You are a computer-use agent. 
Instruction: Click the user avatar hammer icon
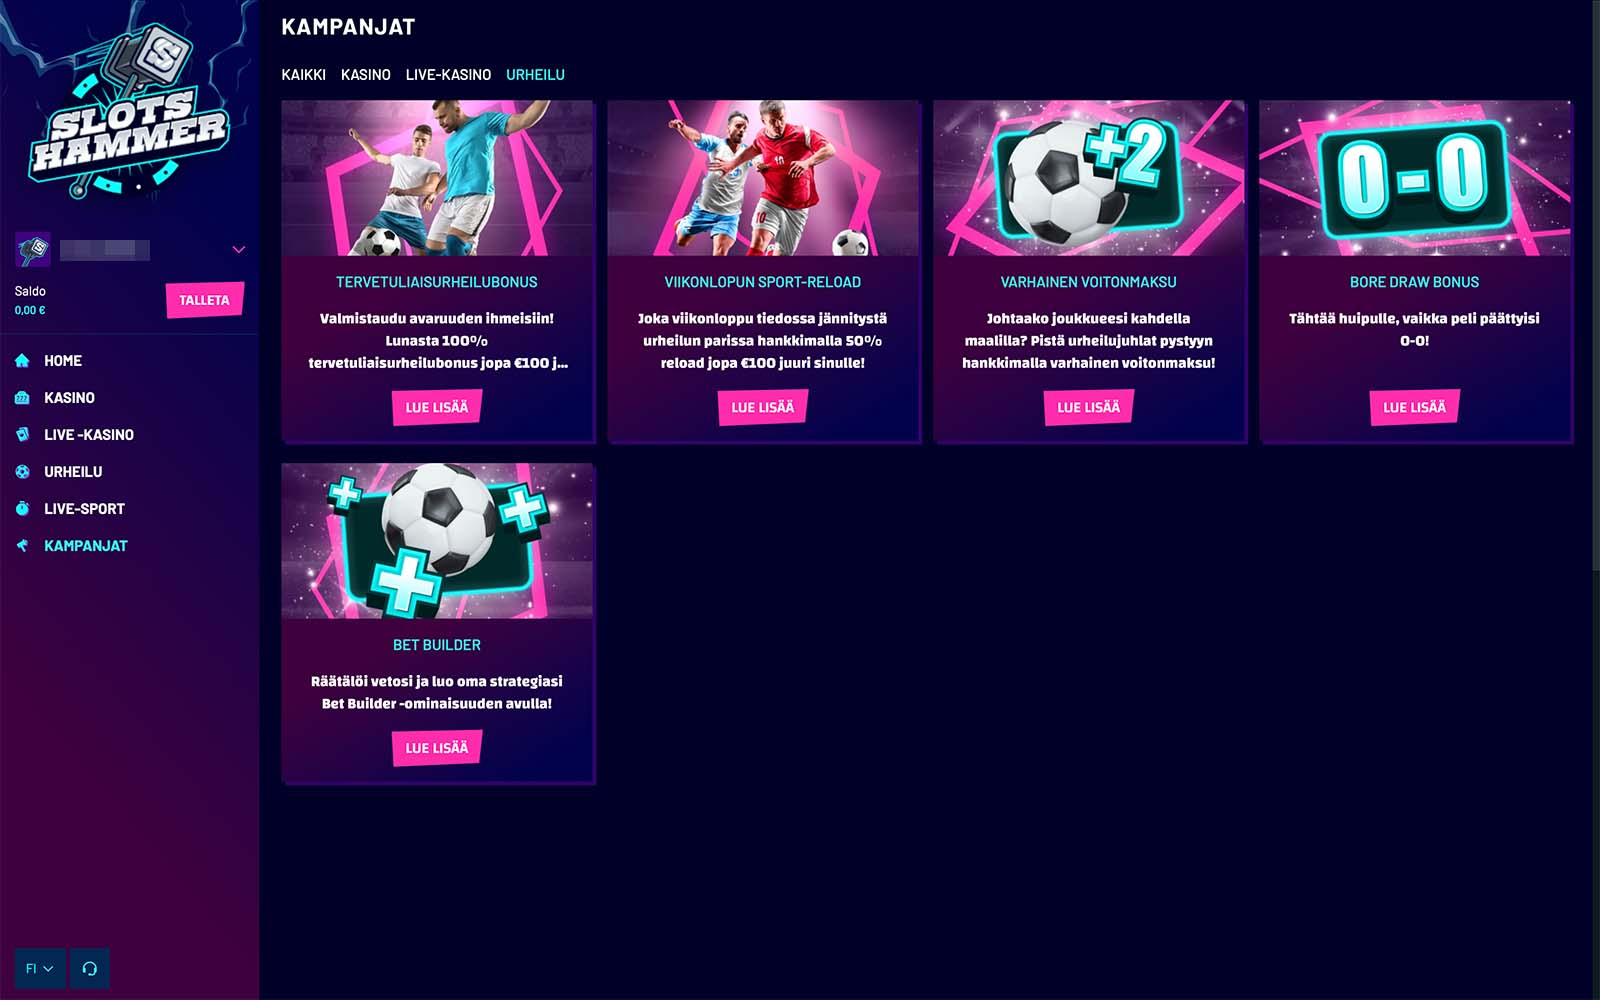coord(33,249)
